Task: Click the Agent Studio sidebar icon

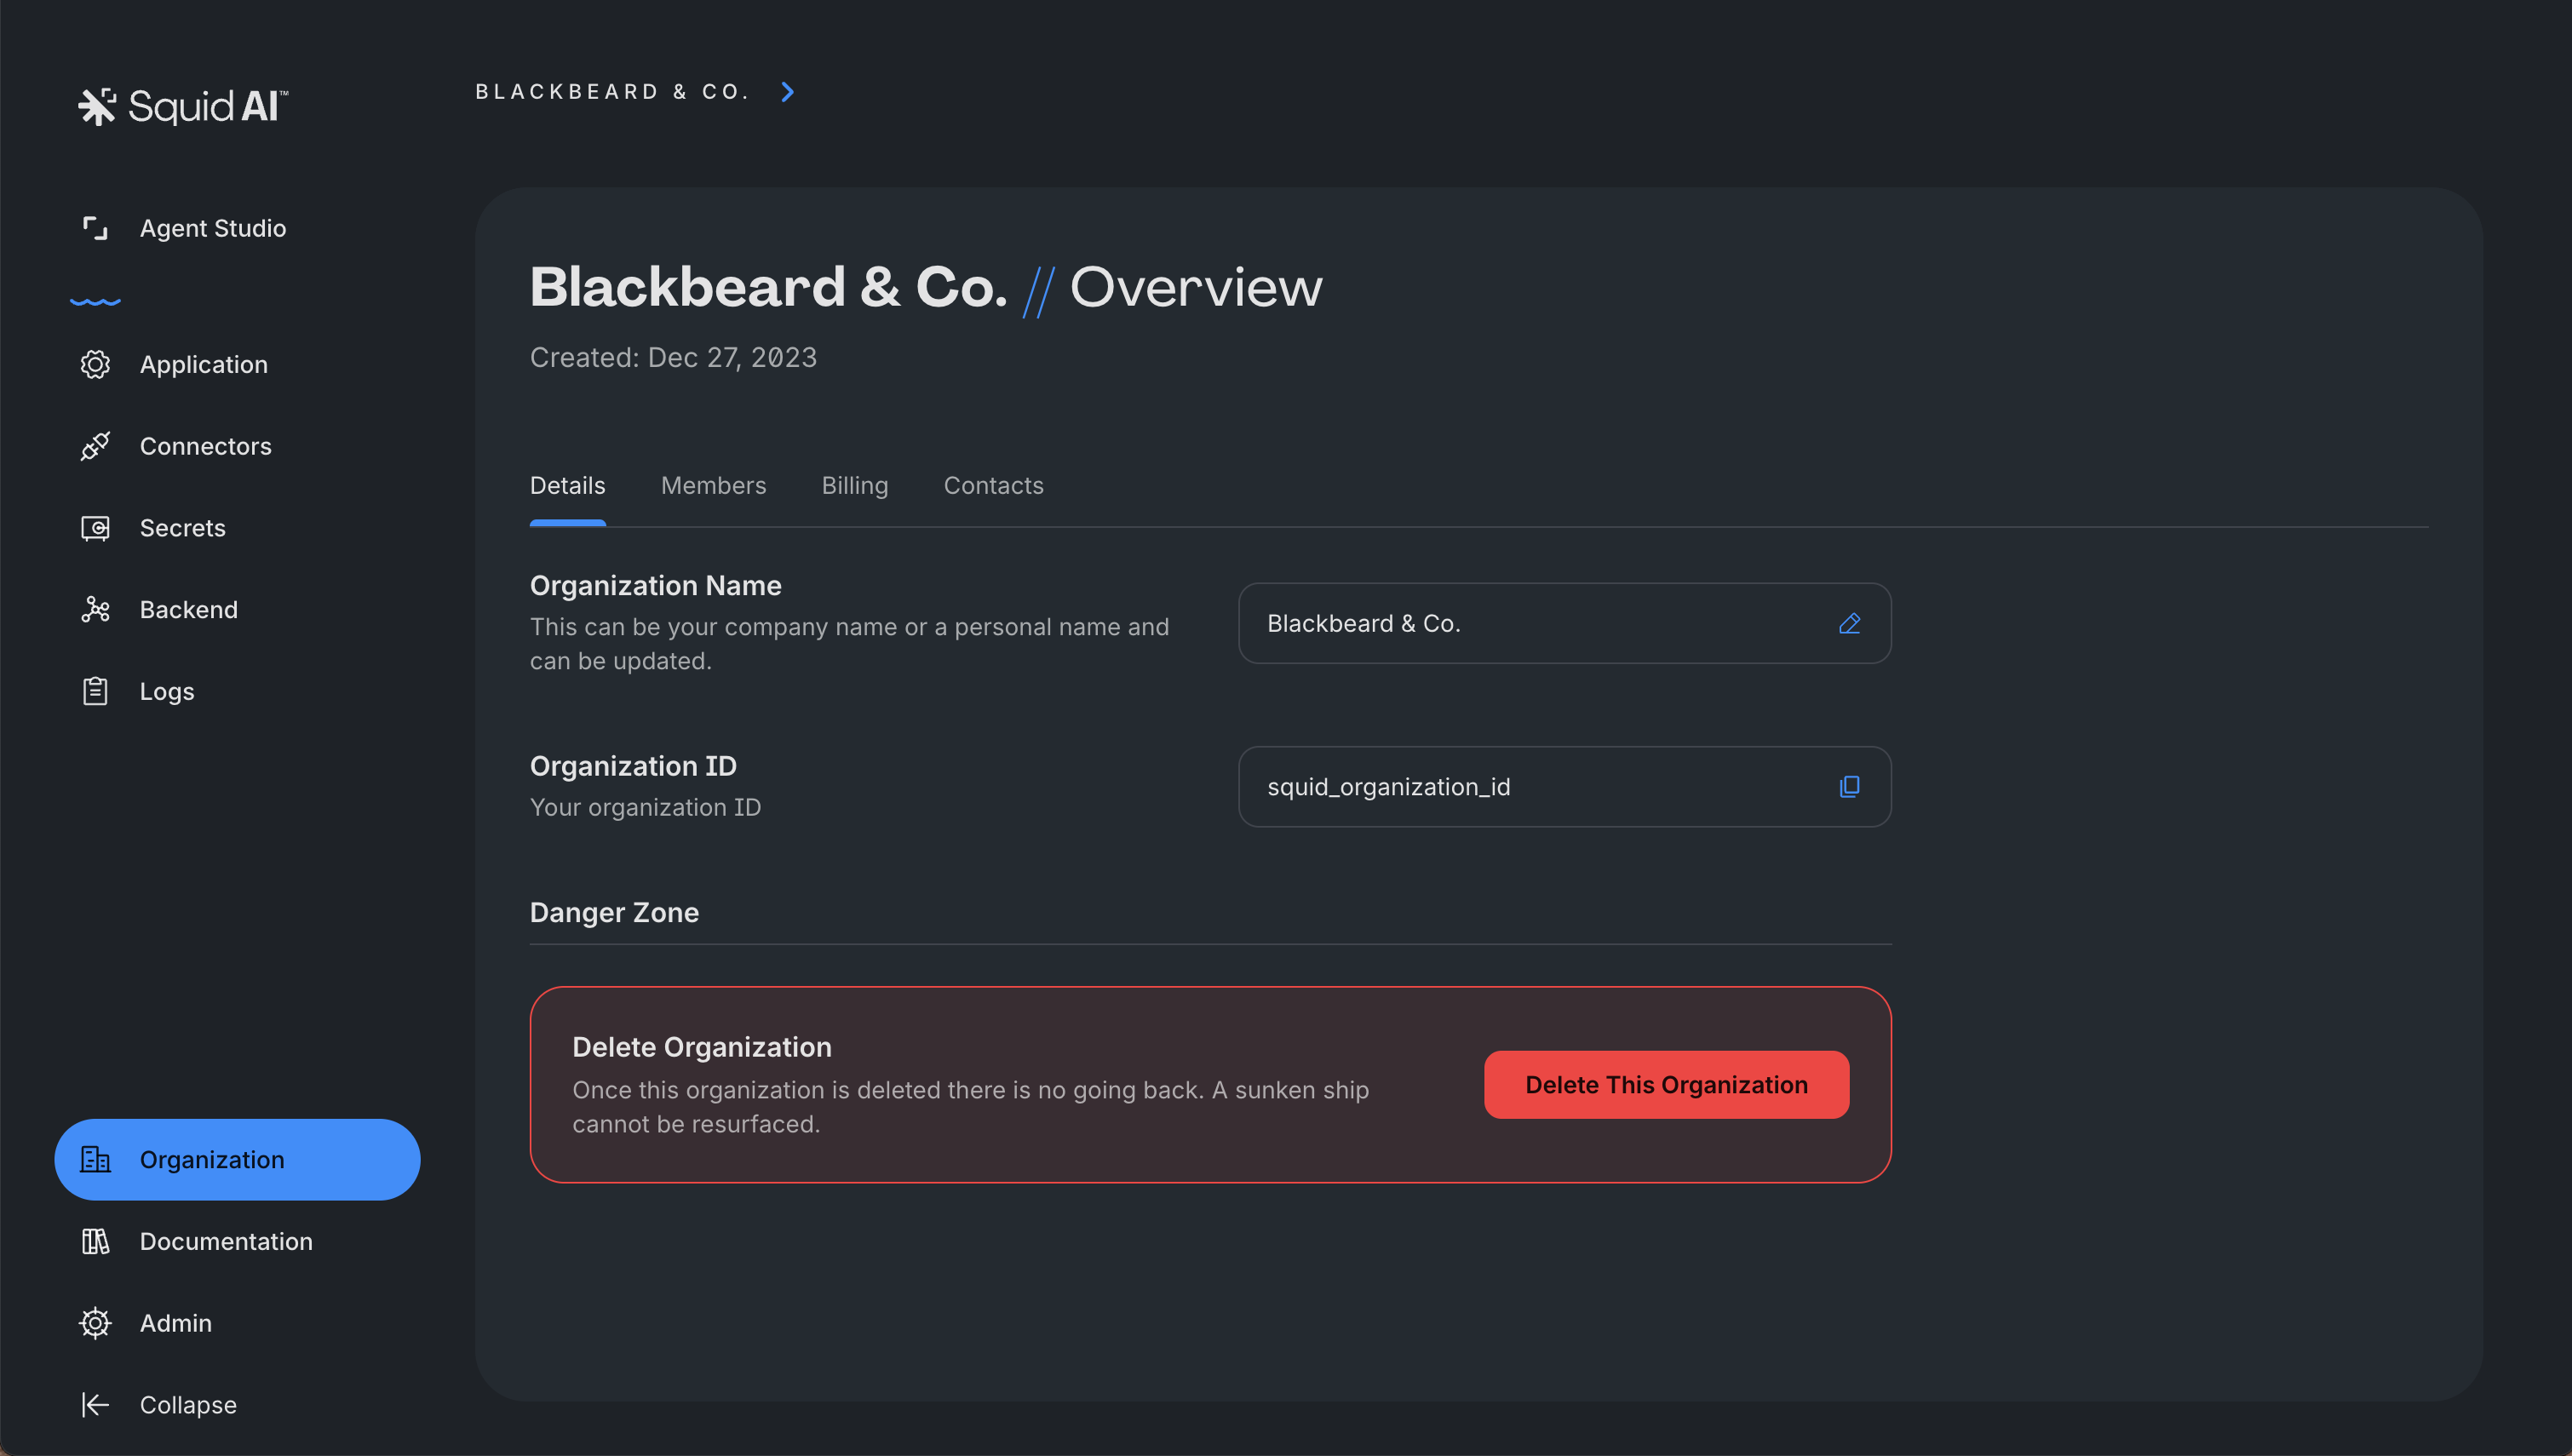Action: click(95, 228)
